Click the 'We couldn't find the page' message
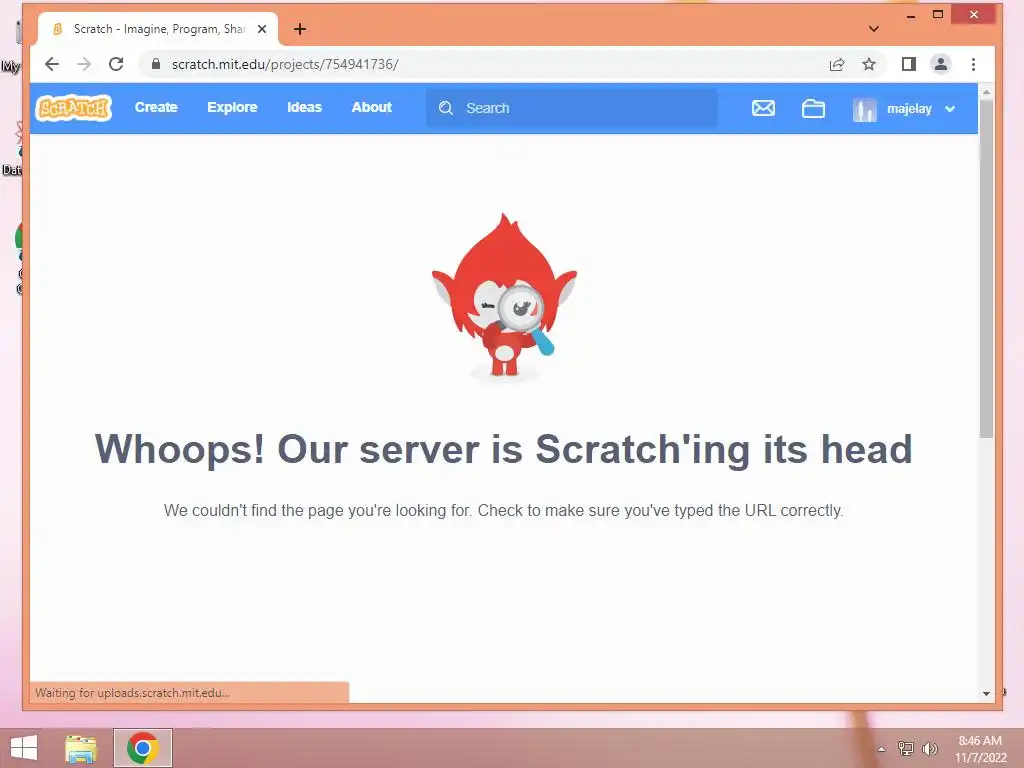1024x768 pixels. 504,510
